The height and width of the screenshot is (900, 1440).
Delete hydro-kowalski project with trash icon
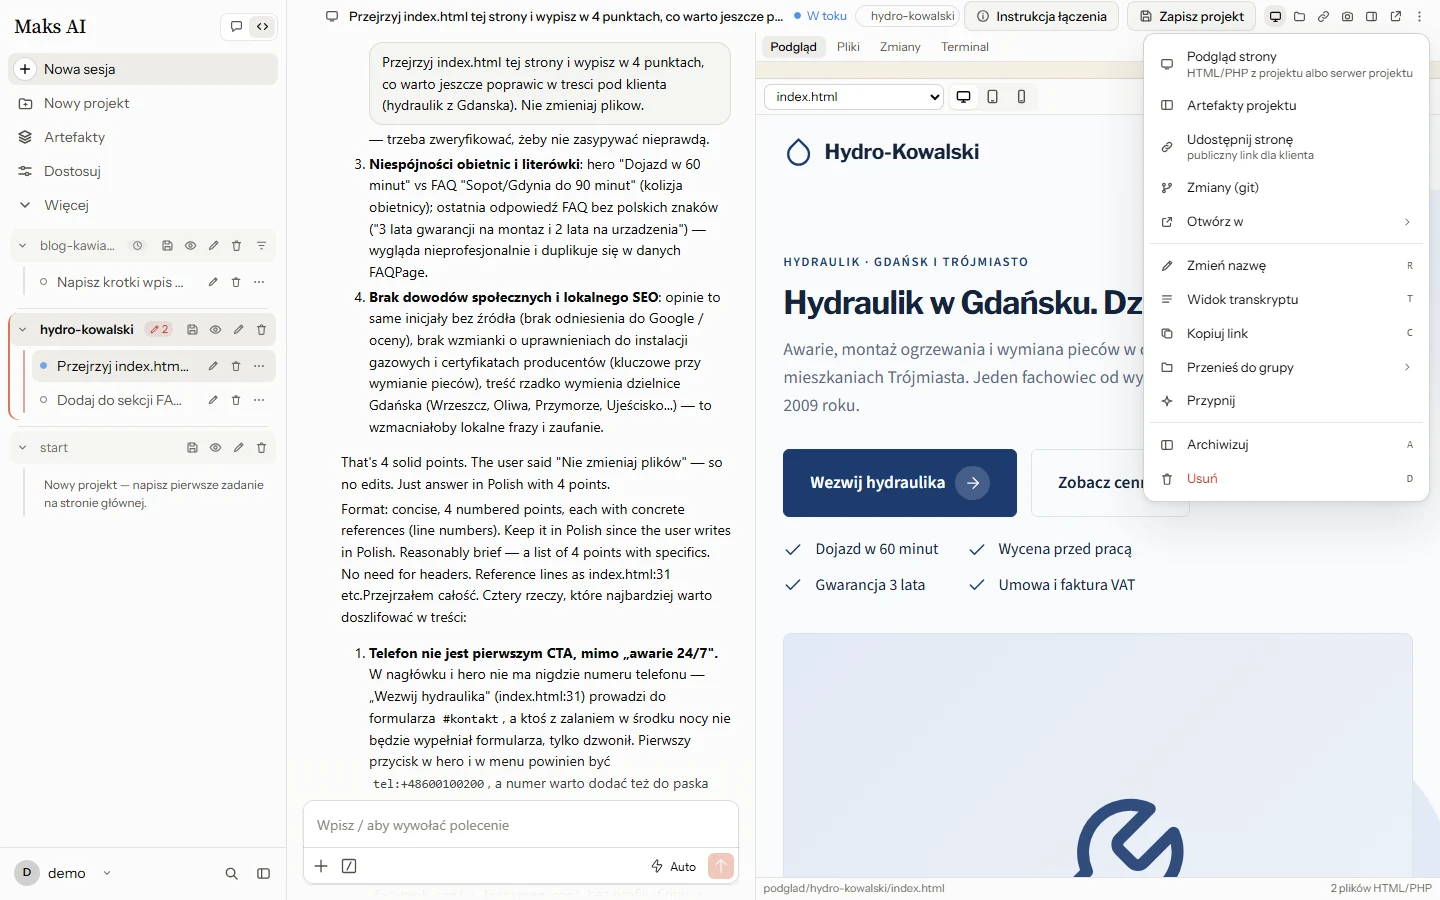[x=261, y=330]
